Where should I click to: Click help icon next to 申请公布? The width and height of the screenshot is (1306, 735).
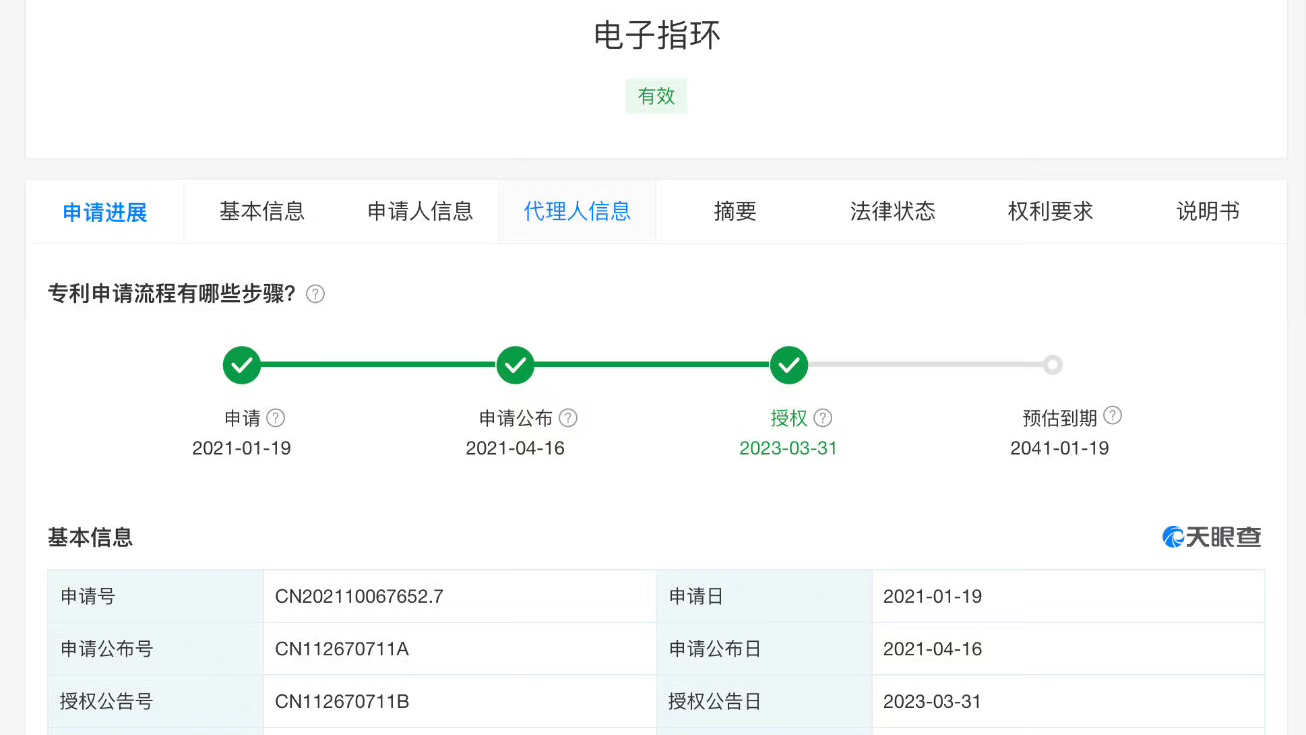tap(568, 418)
